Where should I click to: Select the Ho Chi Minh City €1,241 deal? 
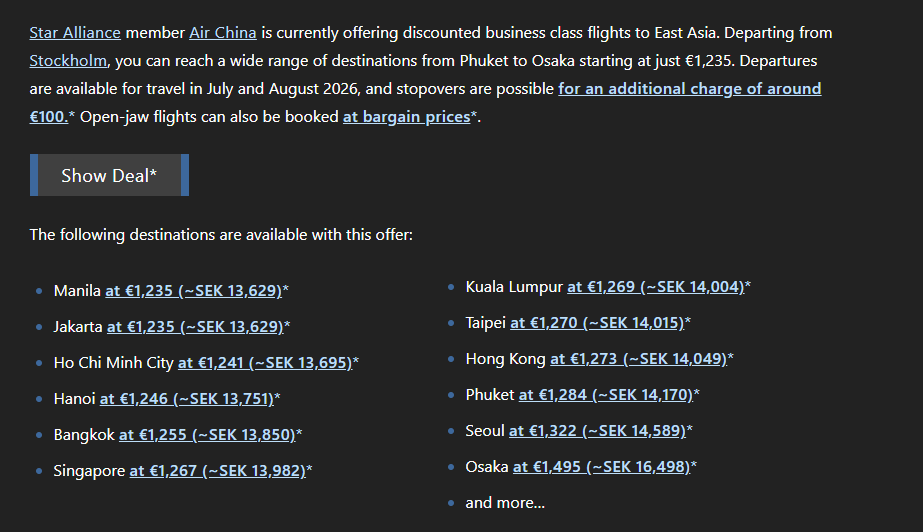coord(265,363)
